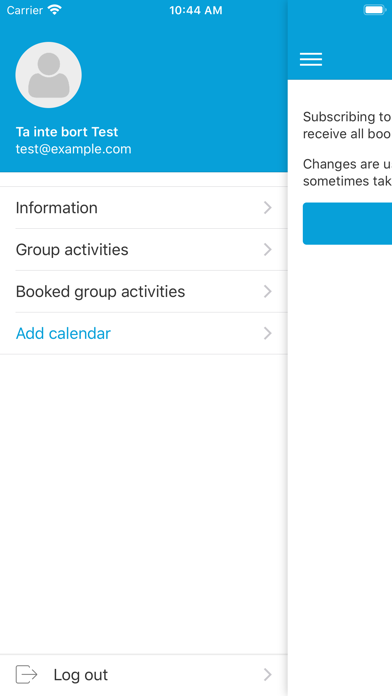This screenshot has width=392, height=696.
Task: Tap the 10:44 AM clock in status bar
Action: coord(196,10)
